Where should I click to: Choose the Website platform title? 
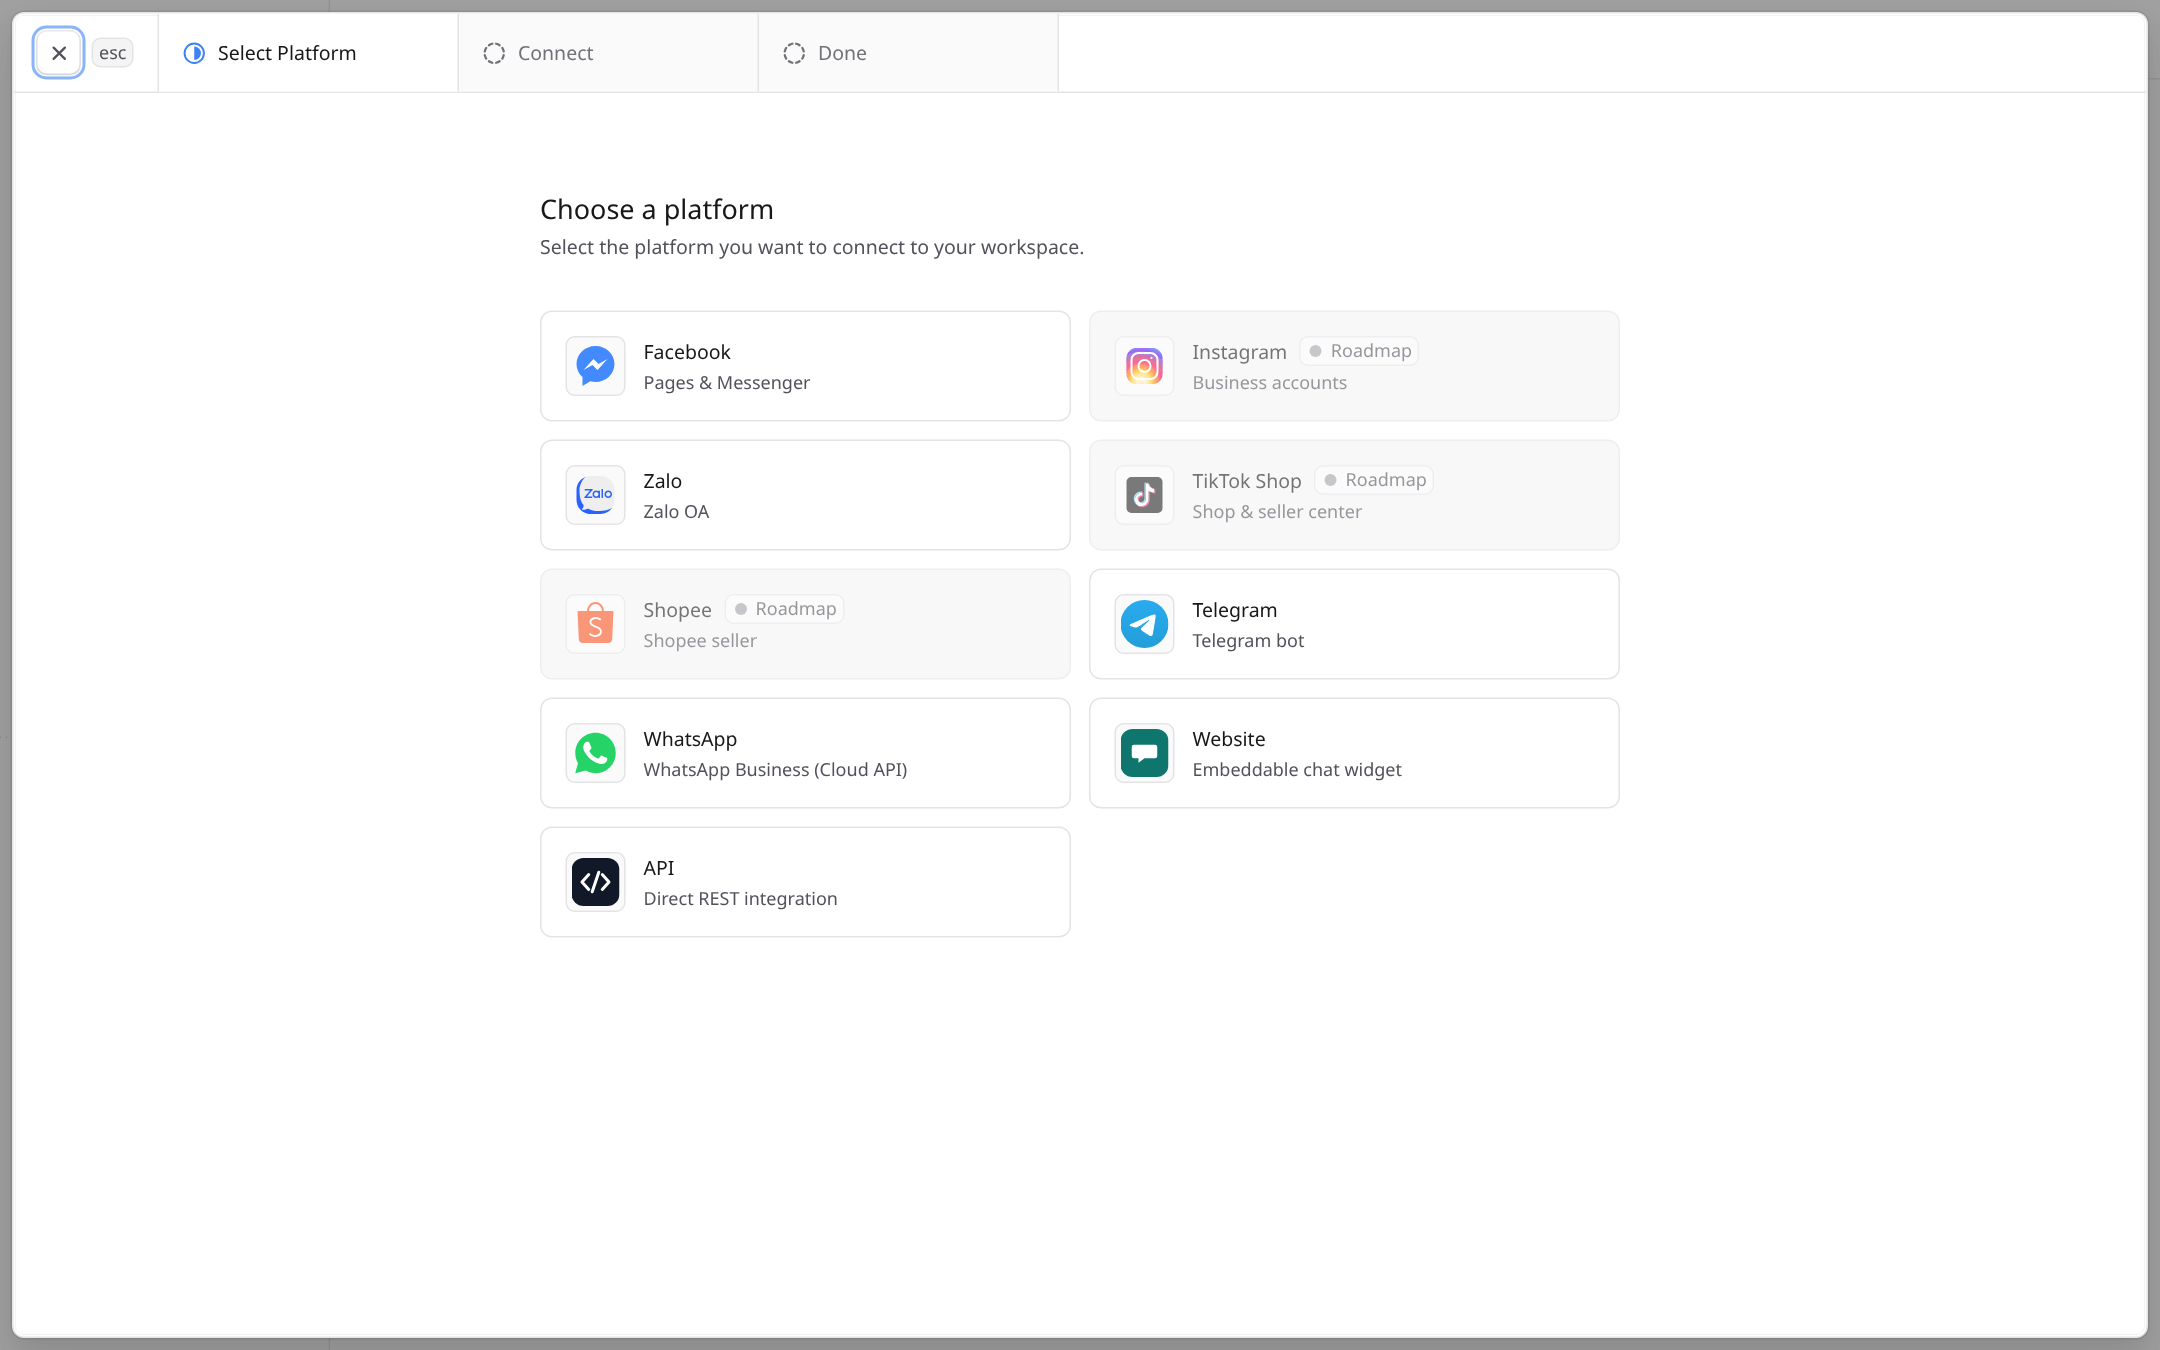(x=1229, y=739)
